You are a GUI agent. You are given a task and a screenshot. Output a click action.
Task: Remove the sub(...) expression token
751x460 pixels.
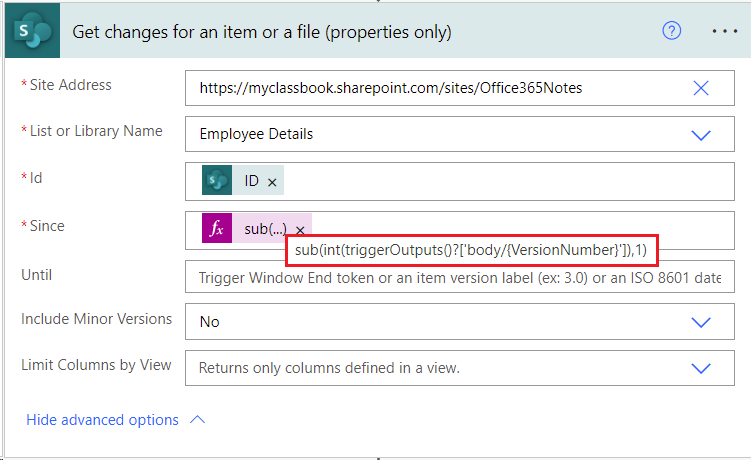point(299,230)
